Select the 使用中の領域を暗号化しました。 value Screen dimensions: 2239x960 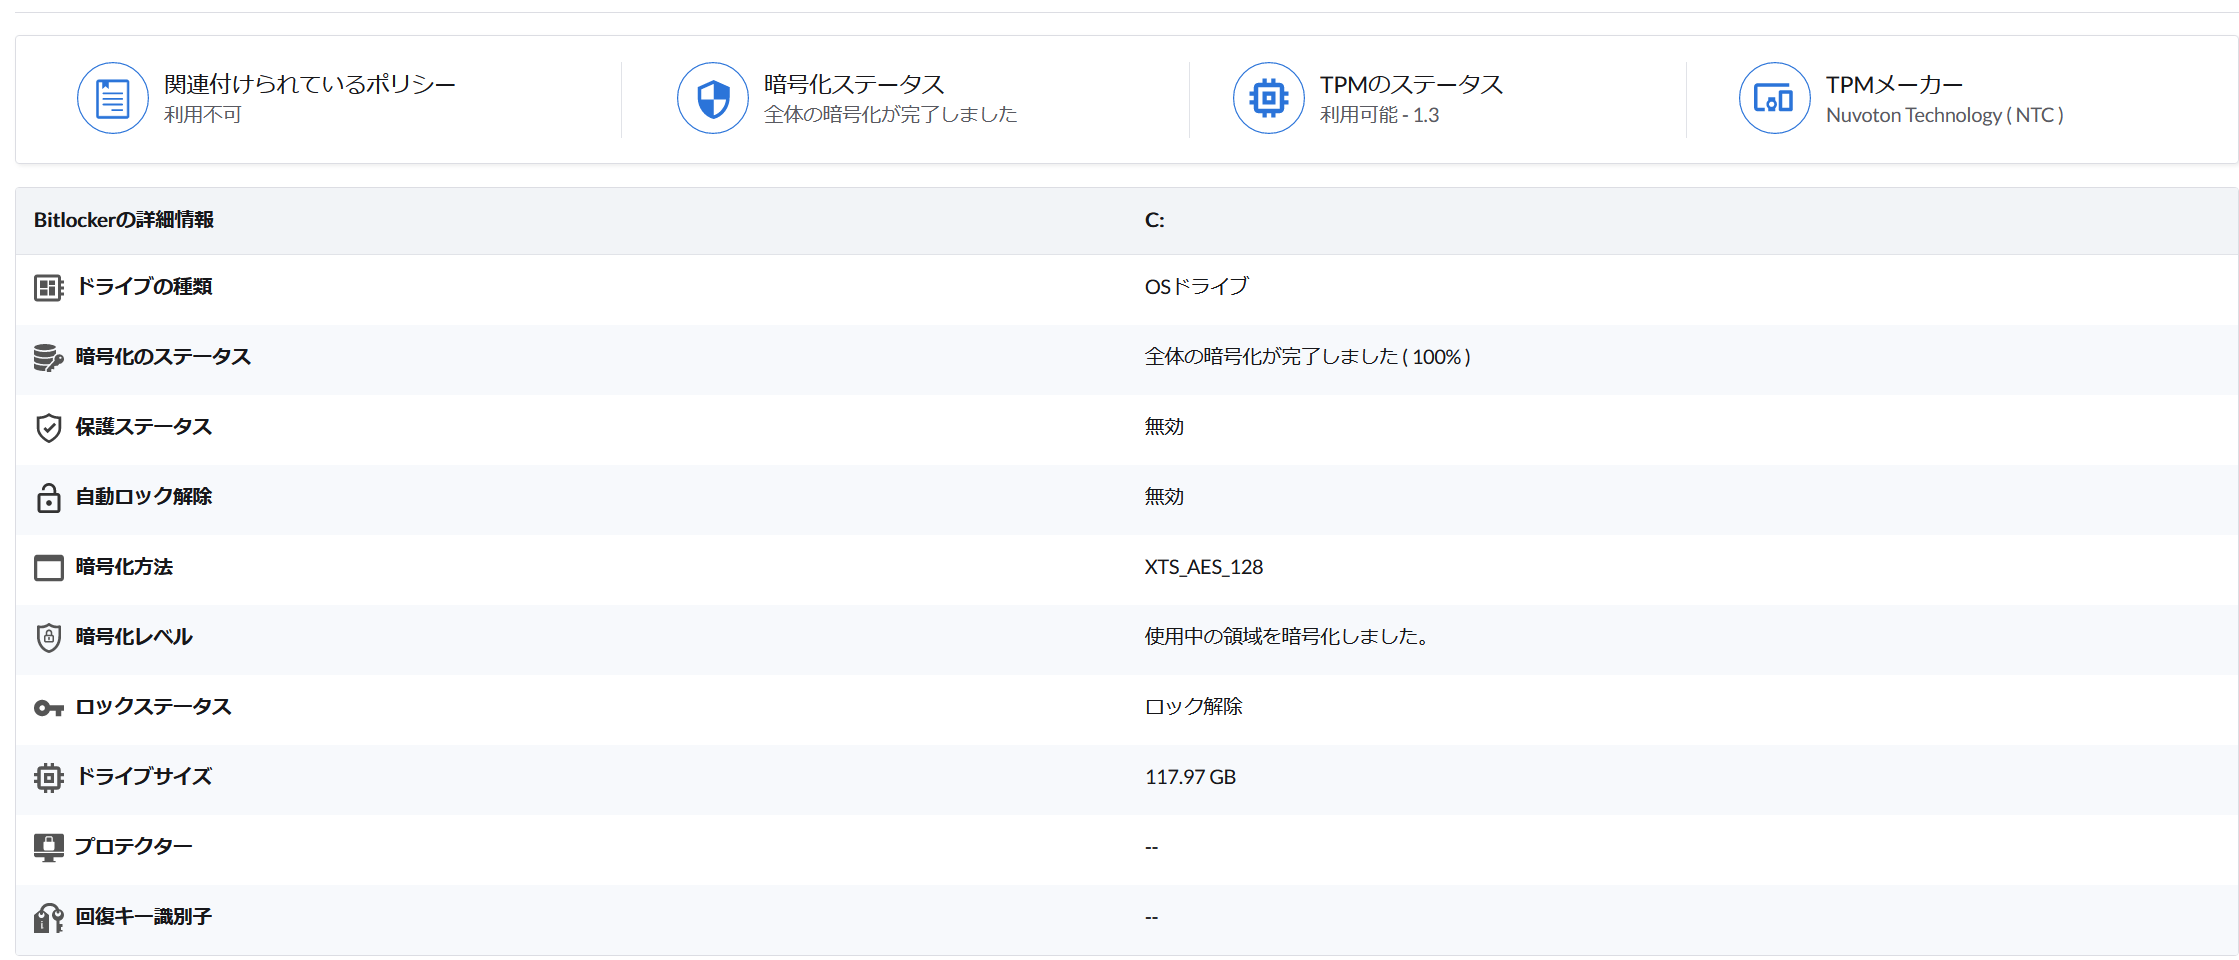(x=1287, y=637)
